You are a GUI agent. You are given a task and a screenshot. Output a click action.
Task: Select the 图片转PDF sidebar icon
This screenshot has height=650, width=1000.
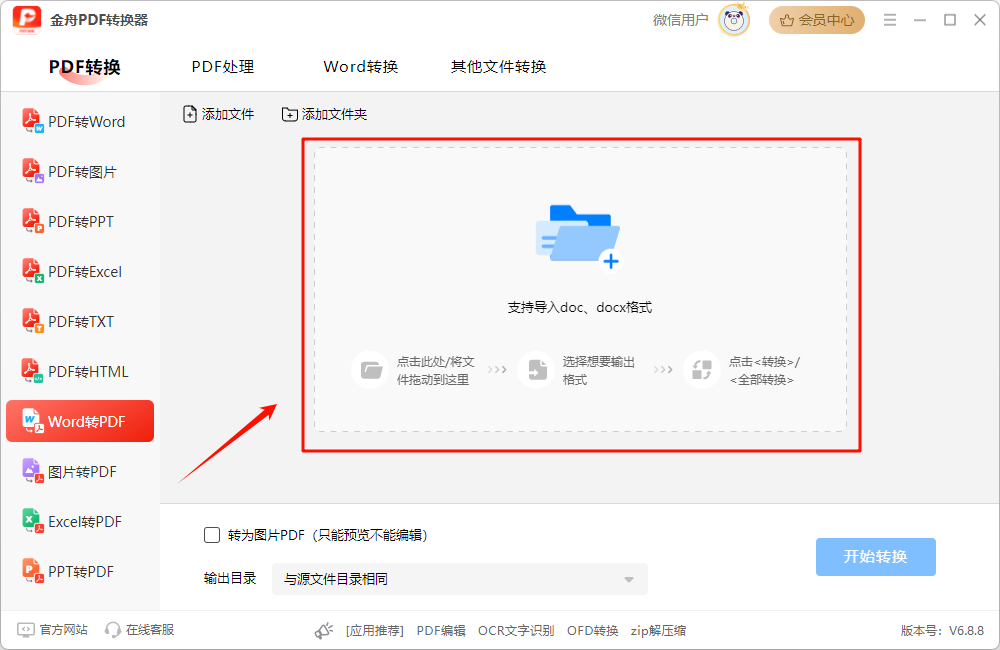(33, 471)
